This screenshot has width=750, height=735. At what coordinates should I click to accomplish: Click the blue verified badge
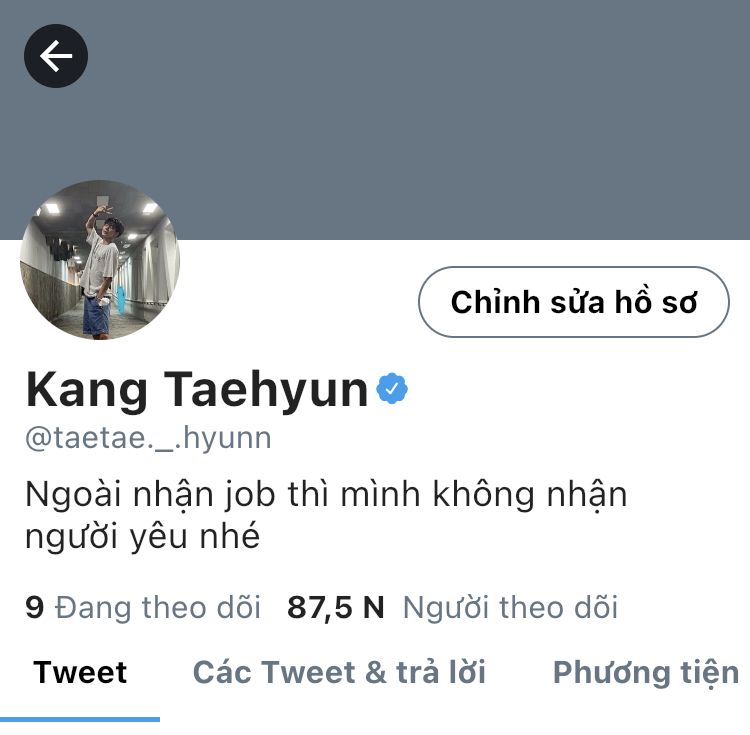pyautogui.click(x=392, y=388)
